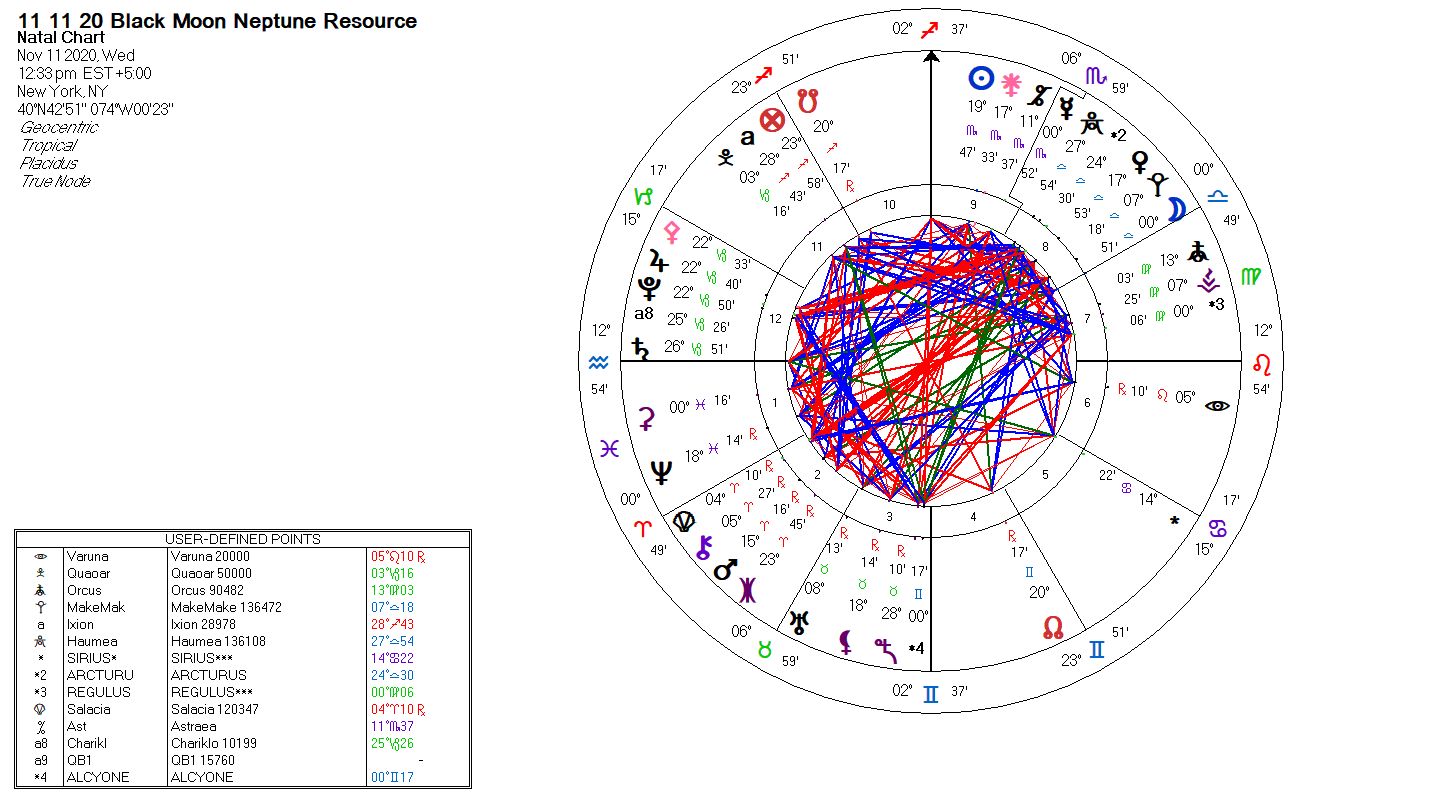Select the Neptune trident glyph
The image size is (1437, 797).
(x=661, y=471)
